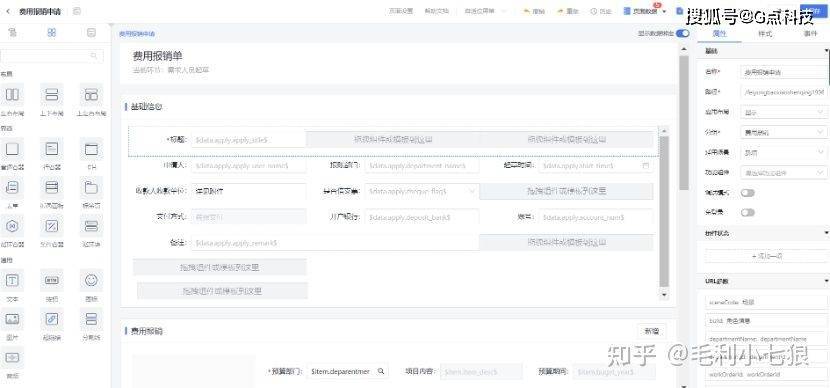Switch to the 样式 style tab

point(765,33)
